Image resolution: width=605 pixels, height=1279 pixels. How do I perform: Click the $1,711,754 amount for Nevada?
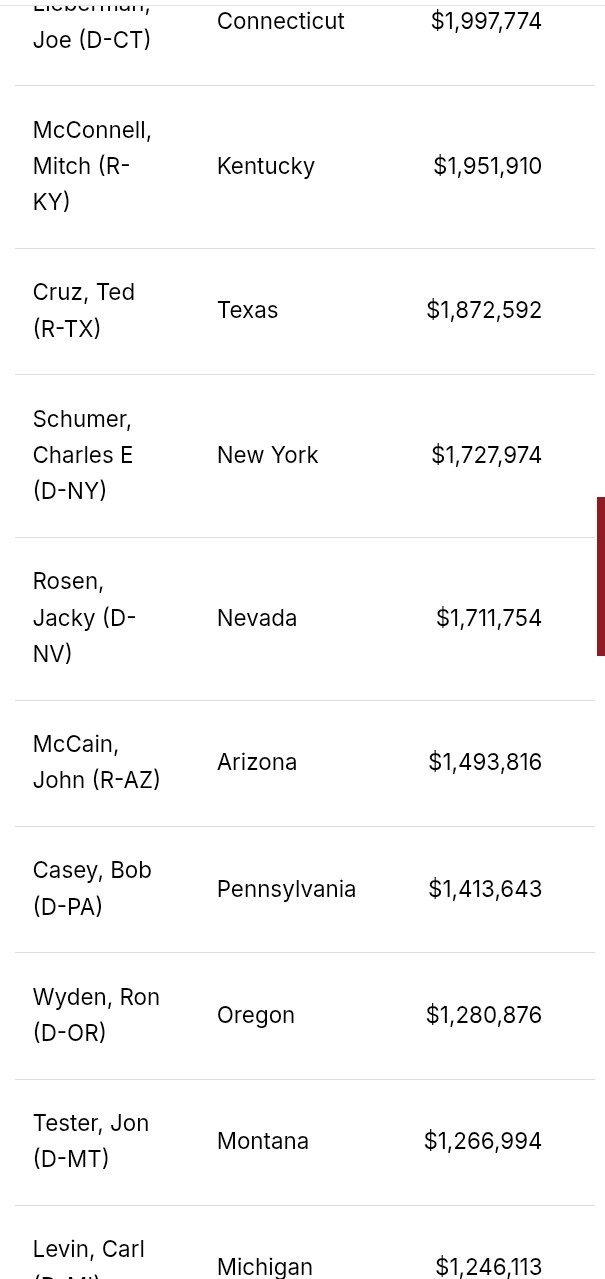489,618
